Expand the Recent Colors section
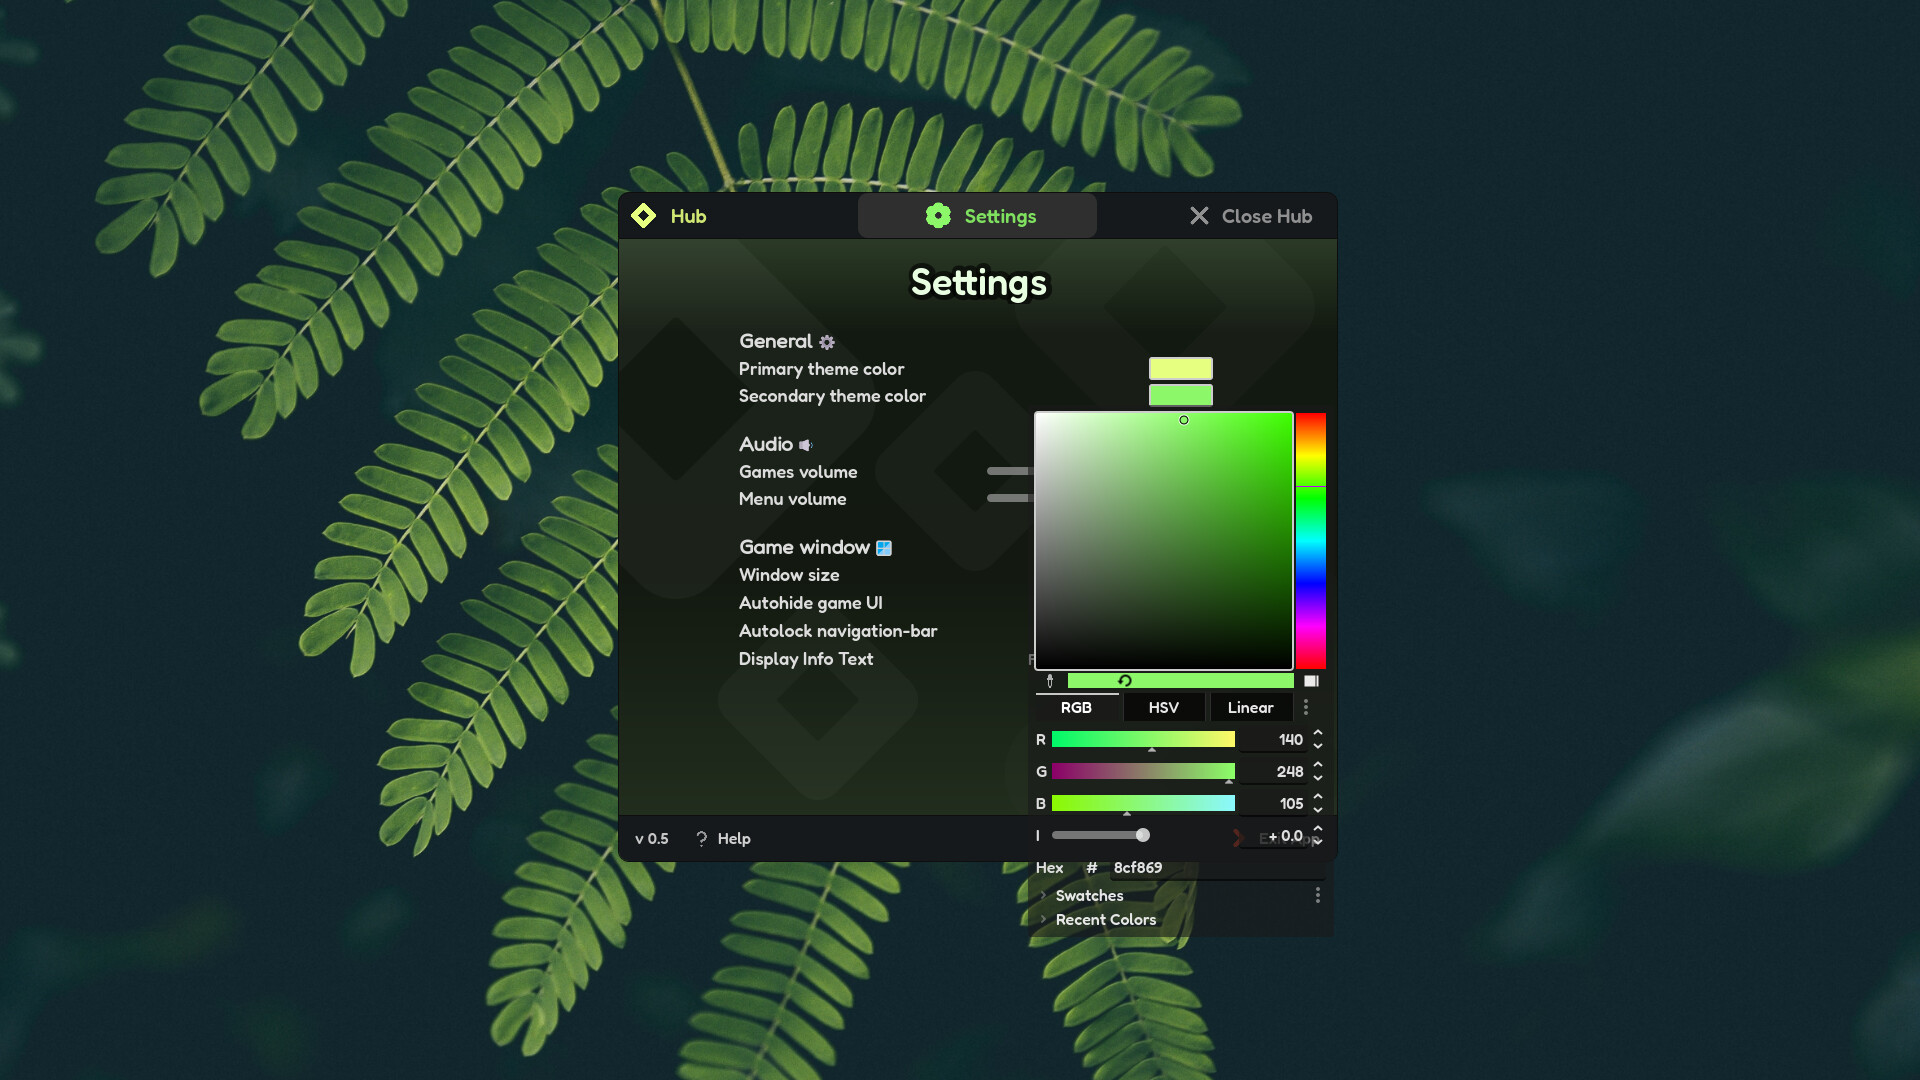The width and height of the screenshot is (1920, 1080). point(1044,919)
